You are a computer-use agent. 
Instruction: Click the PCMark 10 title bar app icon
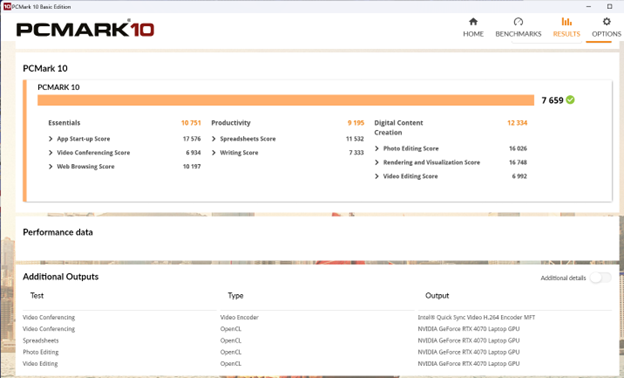(7, 6)
